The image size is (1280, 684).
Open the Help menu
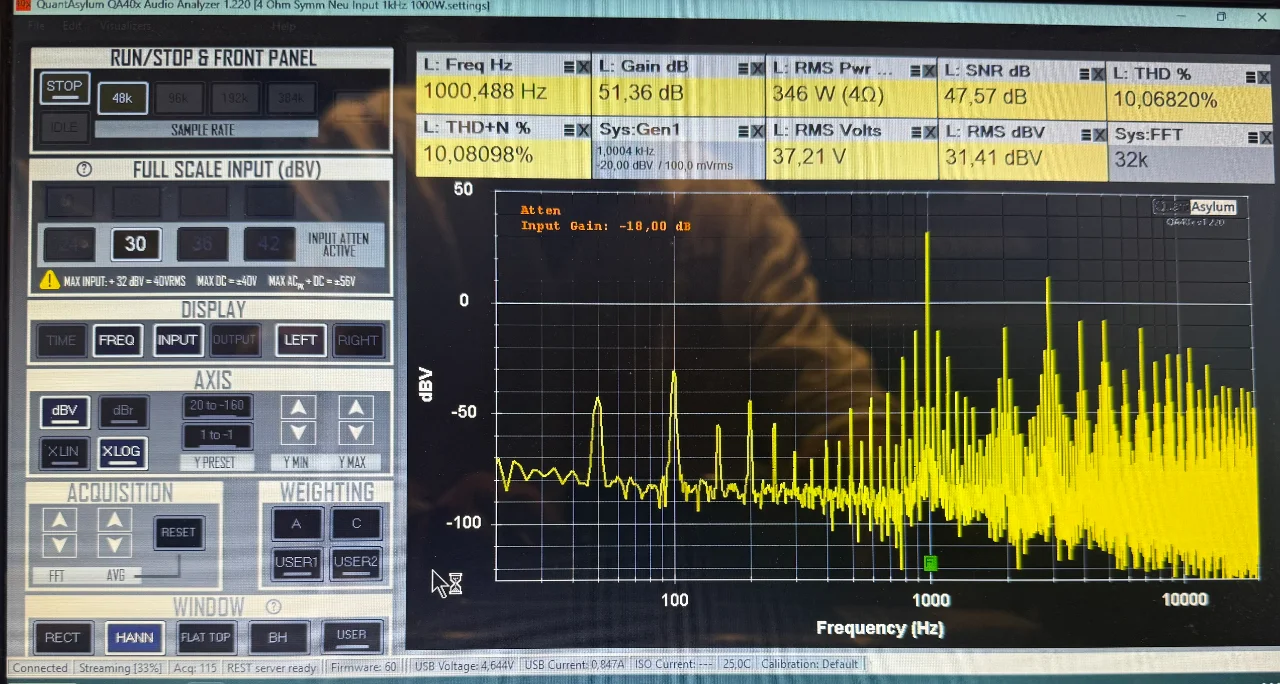(x=284, y=26)
